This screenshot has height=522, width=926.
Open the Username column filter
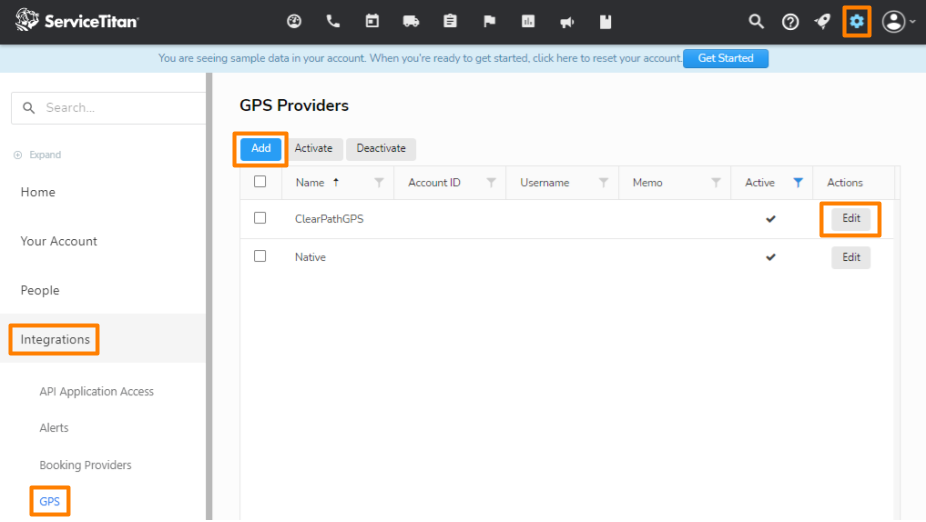[x=604, y=183]
